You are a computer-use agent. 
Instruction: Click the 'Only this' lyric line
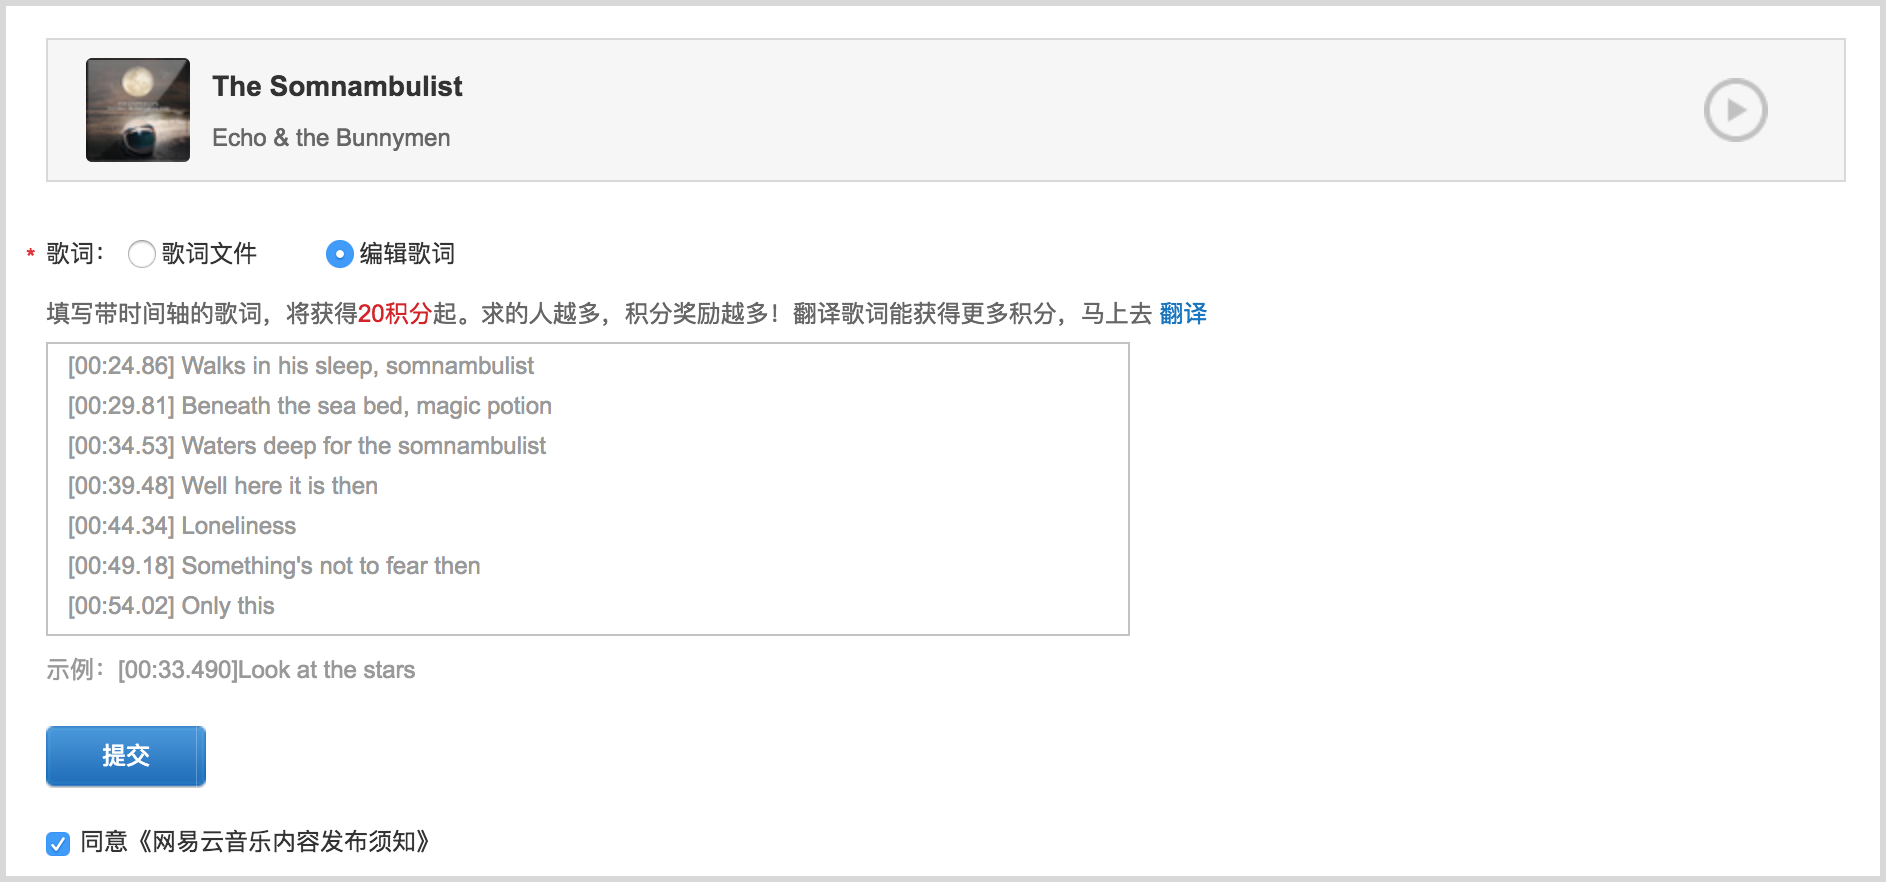point(171,606)
